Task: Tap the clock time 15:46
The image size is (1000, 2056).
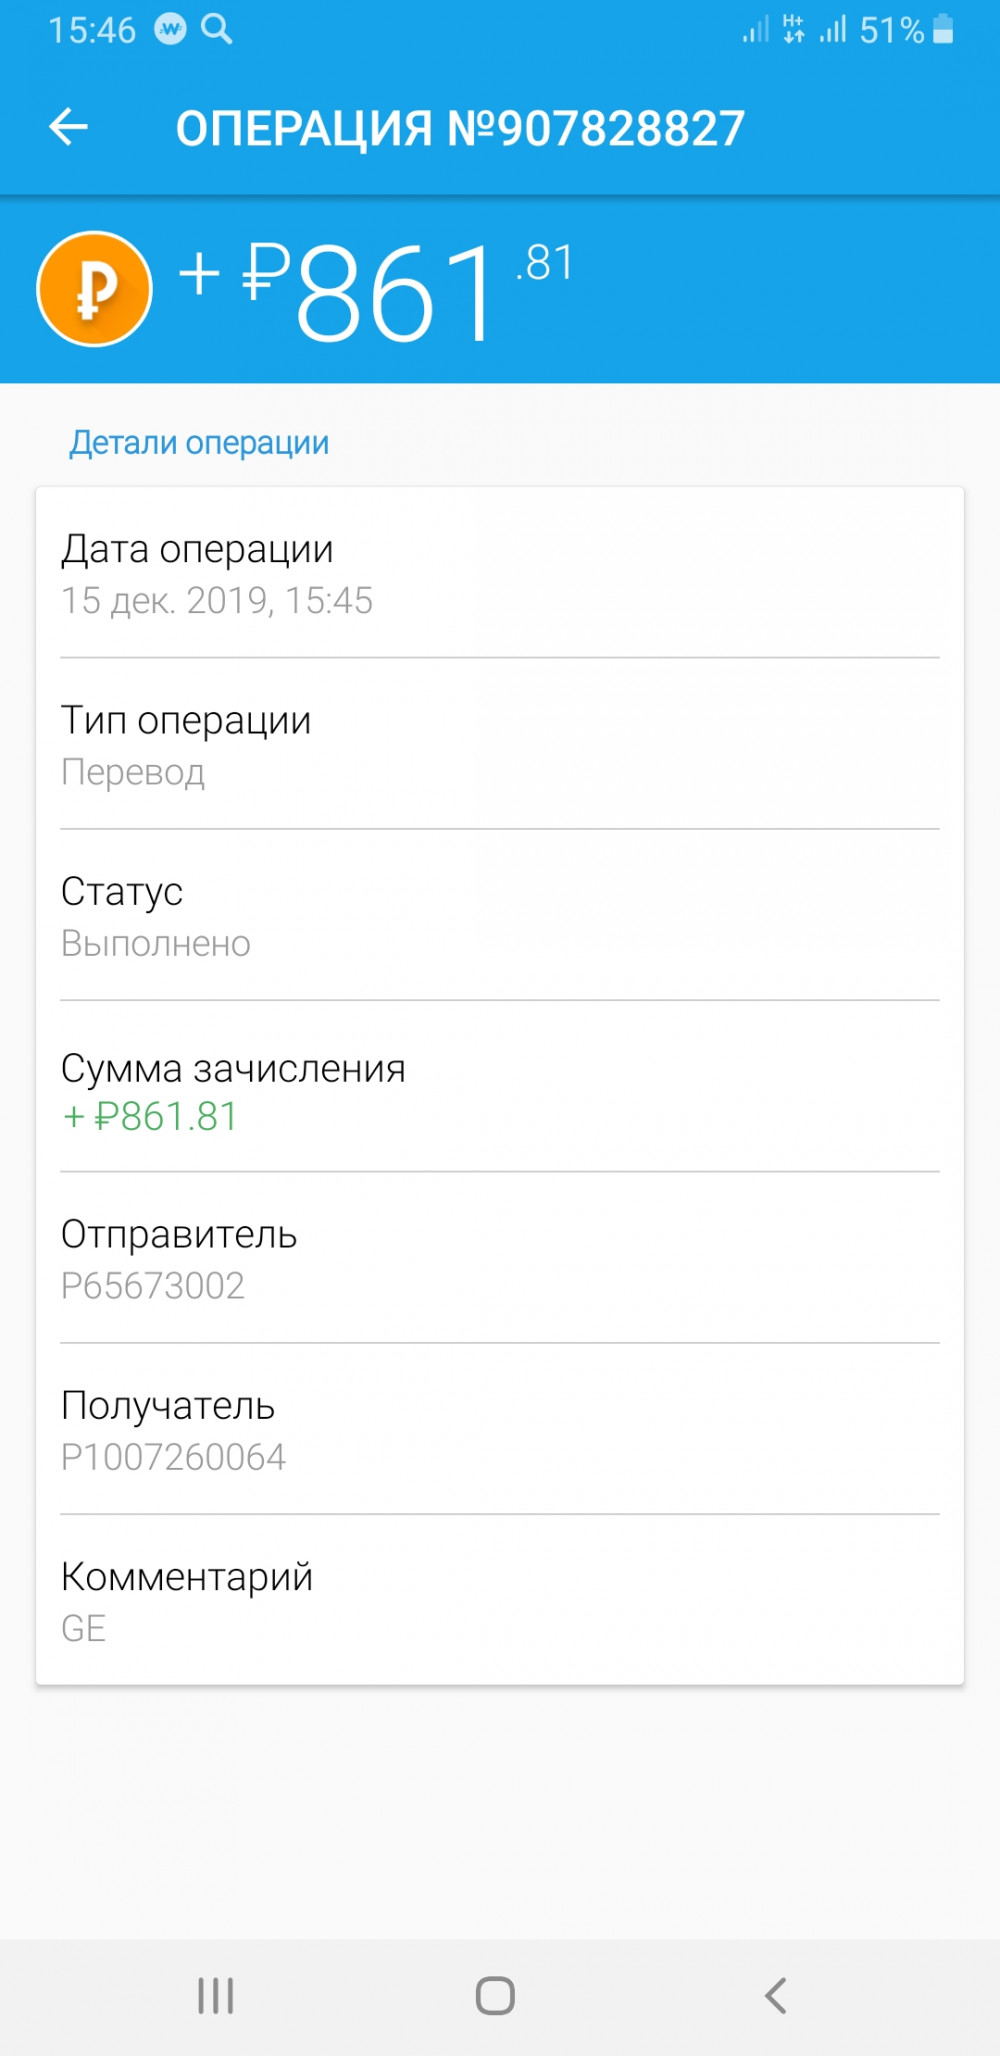Action: point(91,30)
